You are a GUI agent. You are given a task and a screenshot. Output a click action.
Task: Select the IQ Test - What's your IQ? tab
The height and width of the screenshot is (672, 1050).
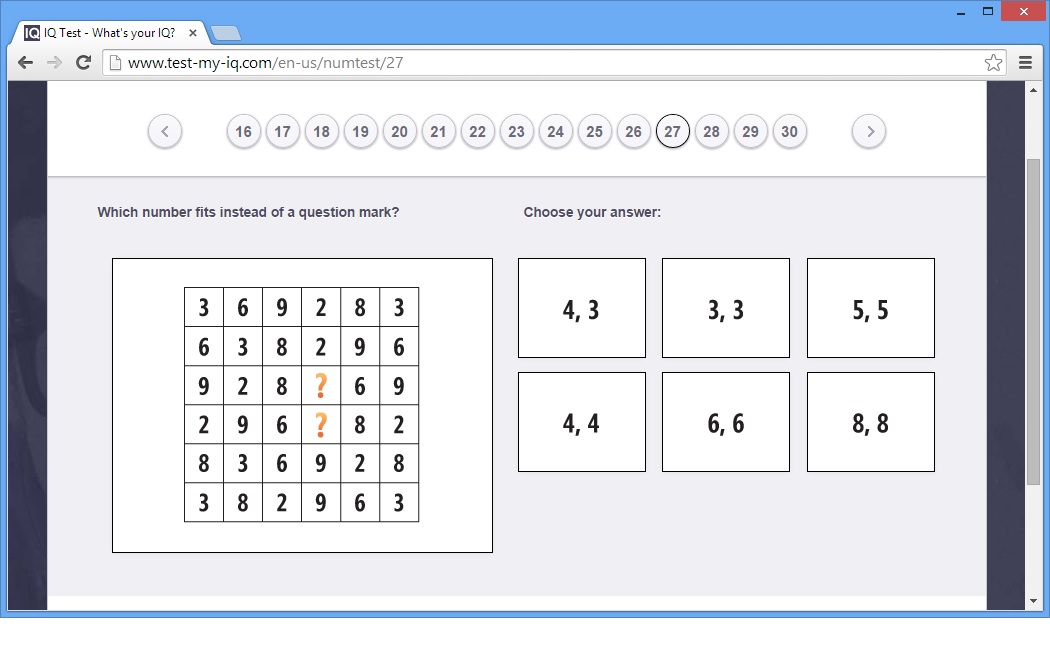pos(110,33)
